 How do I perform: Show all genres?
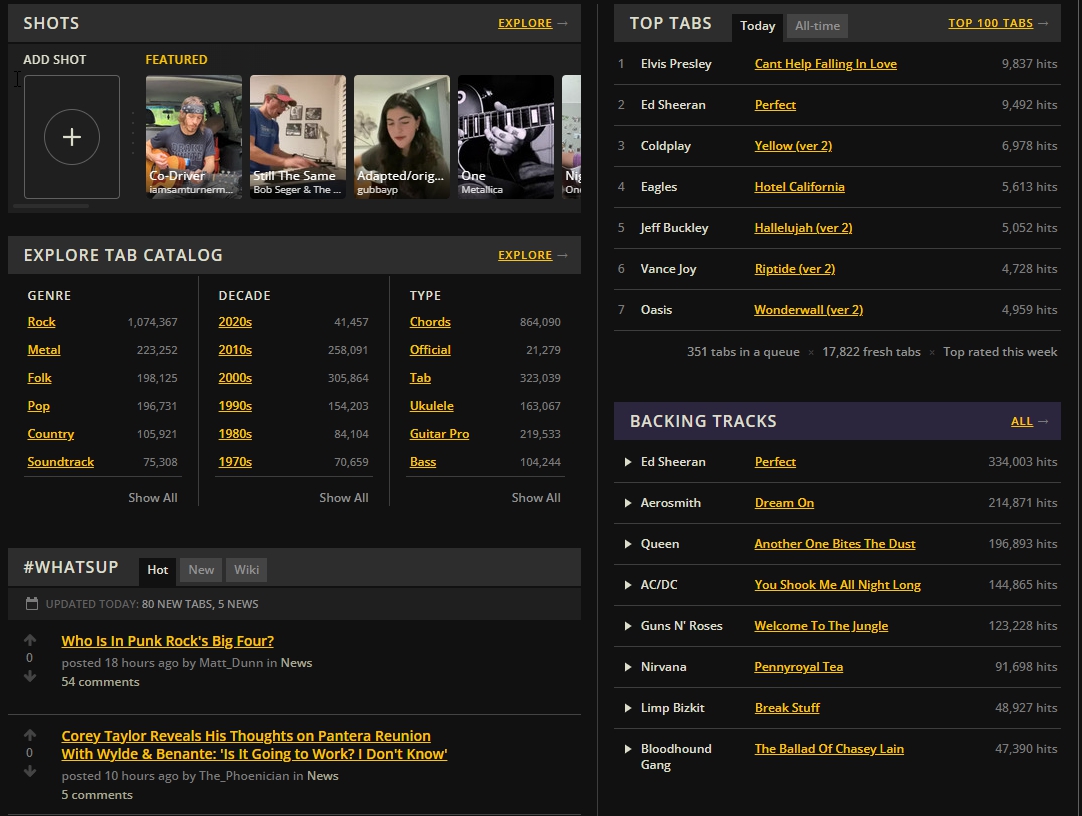(x=153, y=497)
